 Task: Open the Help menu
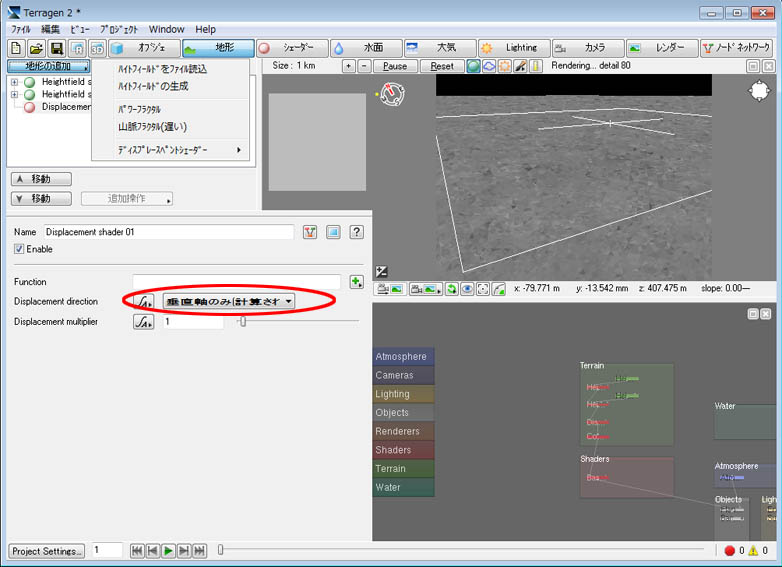(x=205, y=29)
